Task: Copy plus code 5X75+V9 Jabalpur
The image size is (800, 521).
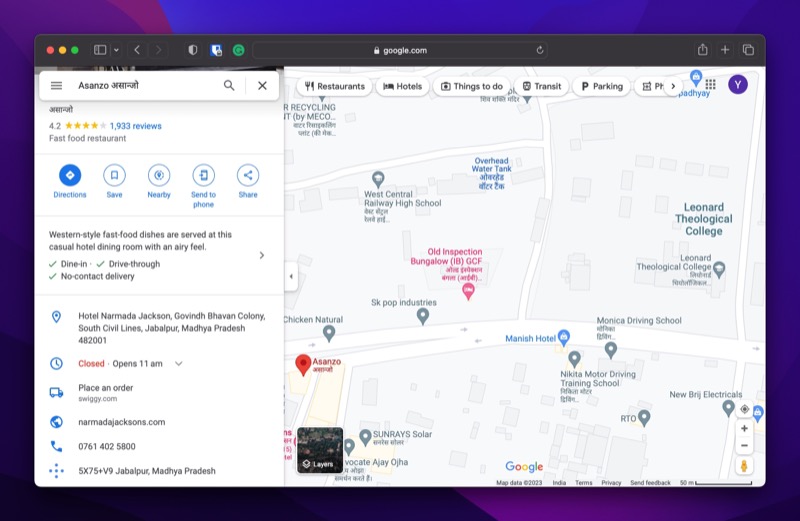Action: tap(147, 471)
